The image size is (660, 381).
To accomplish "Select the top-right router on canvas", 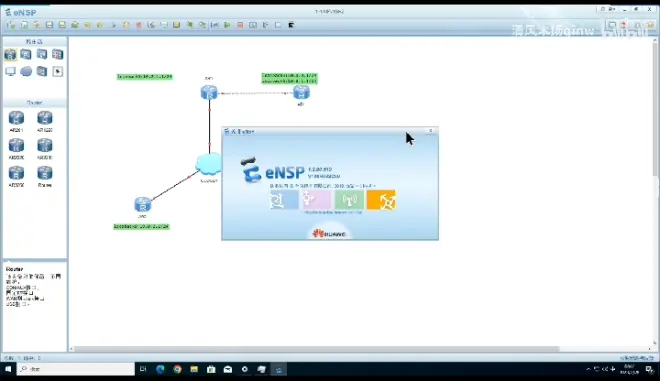I will (301, 92).
